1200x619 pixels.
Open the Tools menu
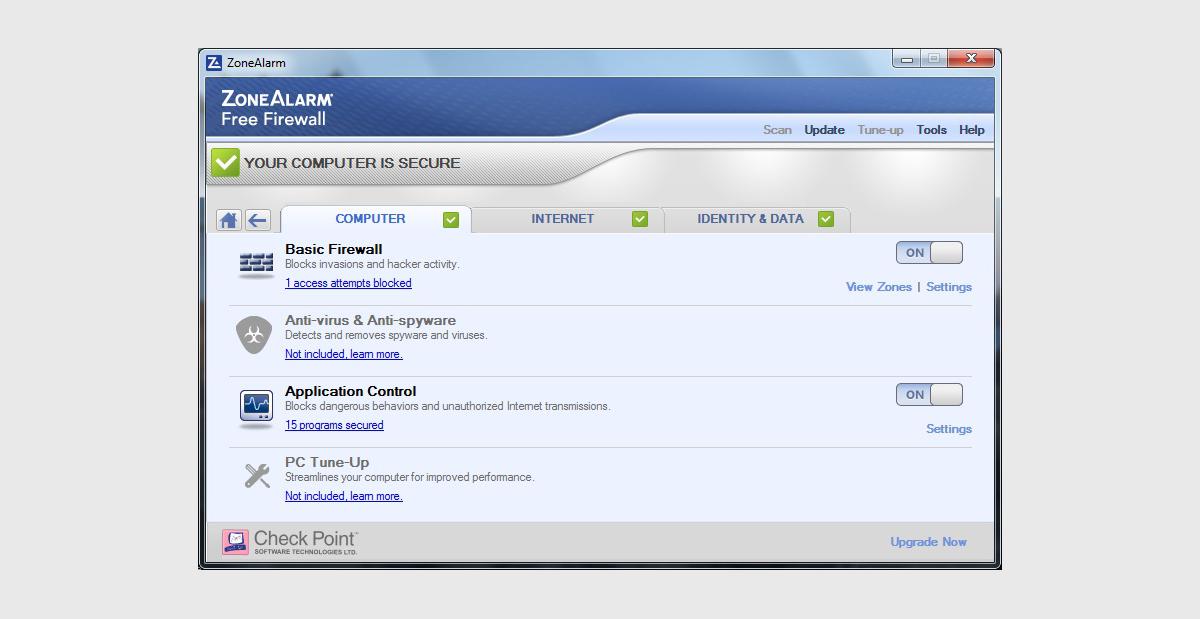(931, 130)
